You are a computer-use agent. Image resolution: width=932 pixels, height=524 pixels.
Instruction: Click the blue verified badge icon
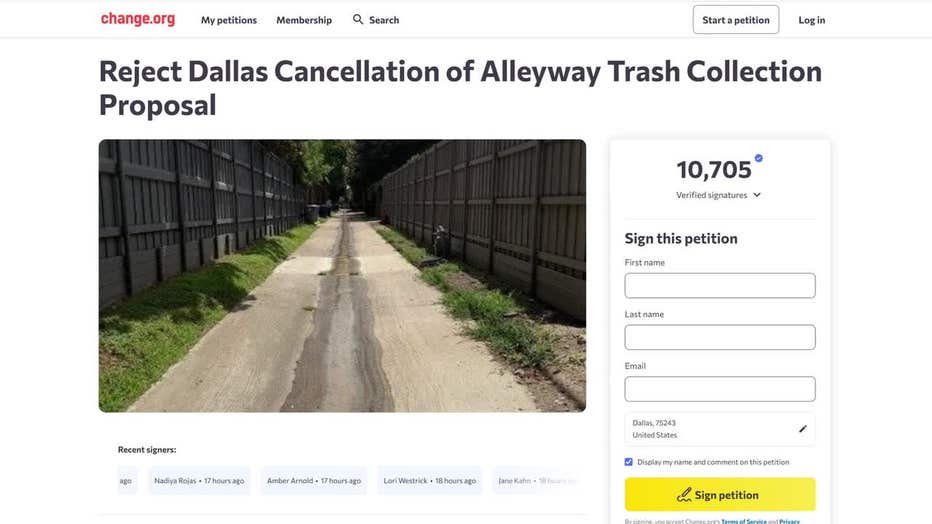(x=759, y=158)
